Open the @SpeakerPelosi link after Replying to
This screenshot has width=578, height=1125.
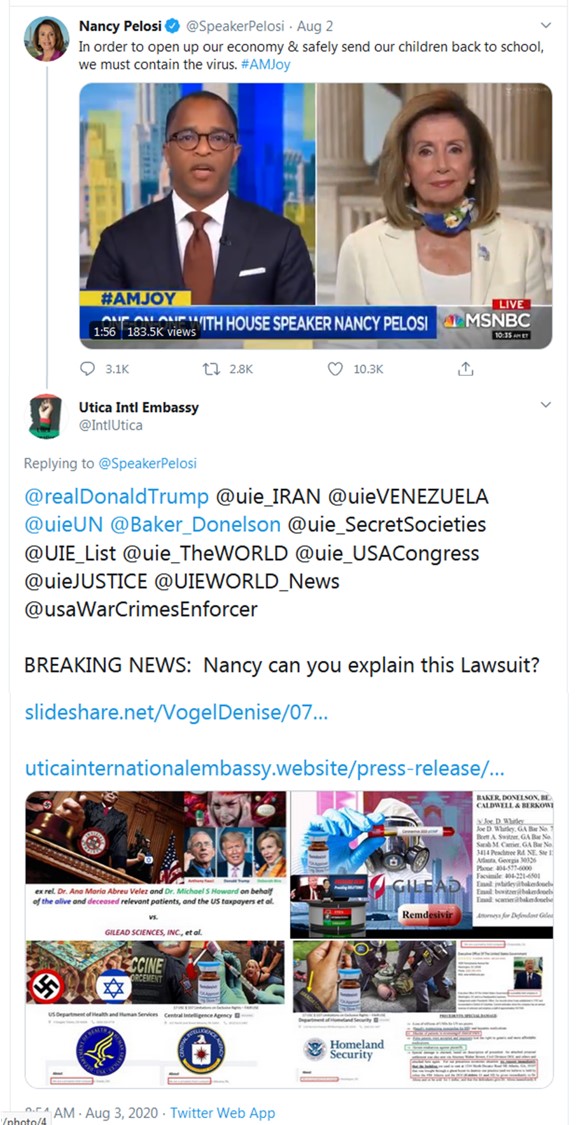(x=148, y=463)
